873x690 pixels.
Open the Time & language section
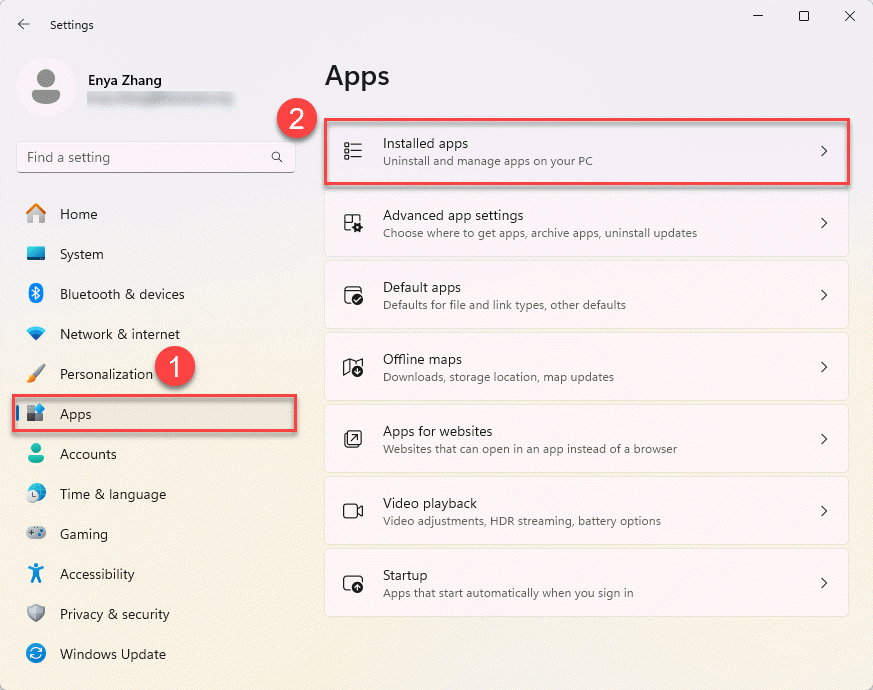point(112,494)
